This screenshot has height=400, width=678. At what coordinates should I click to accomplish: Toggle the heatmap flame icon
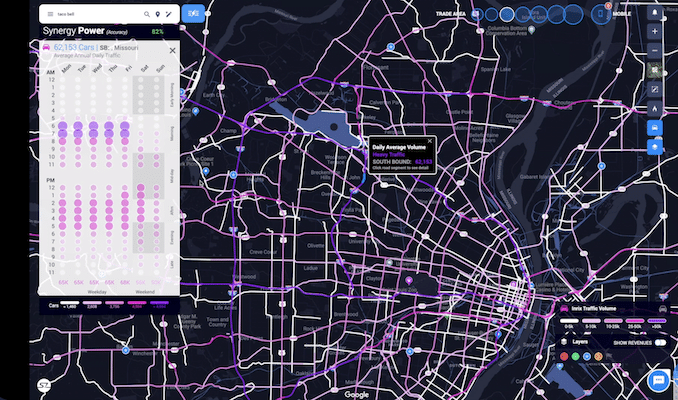tap(655, 109)
